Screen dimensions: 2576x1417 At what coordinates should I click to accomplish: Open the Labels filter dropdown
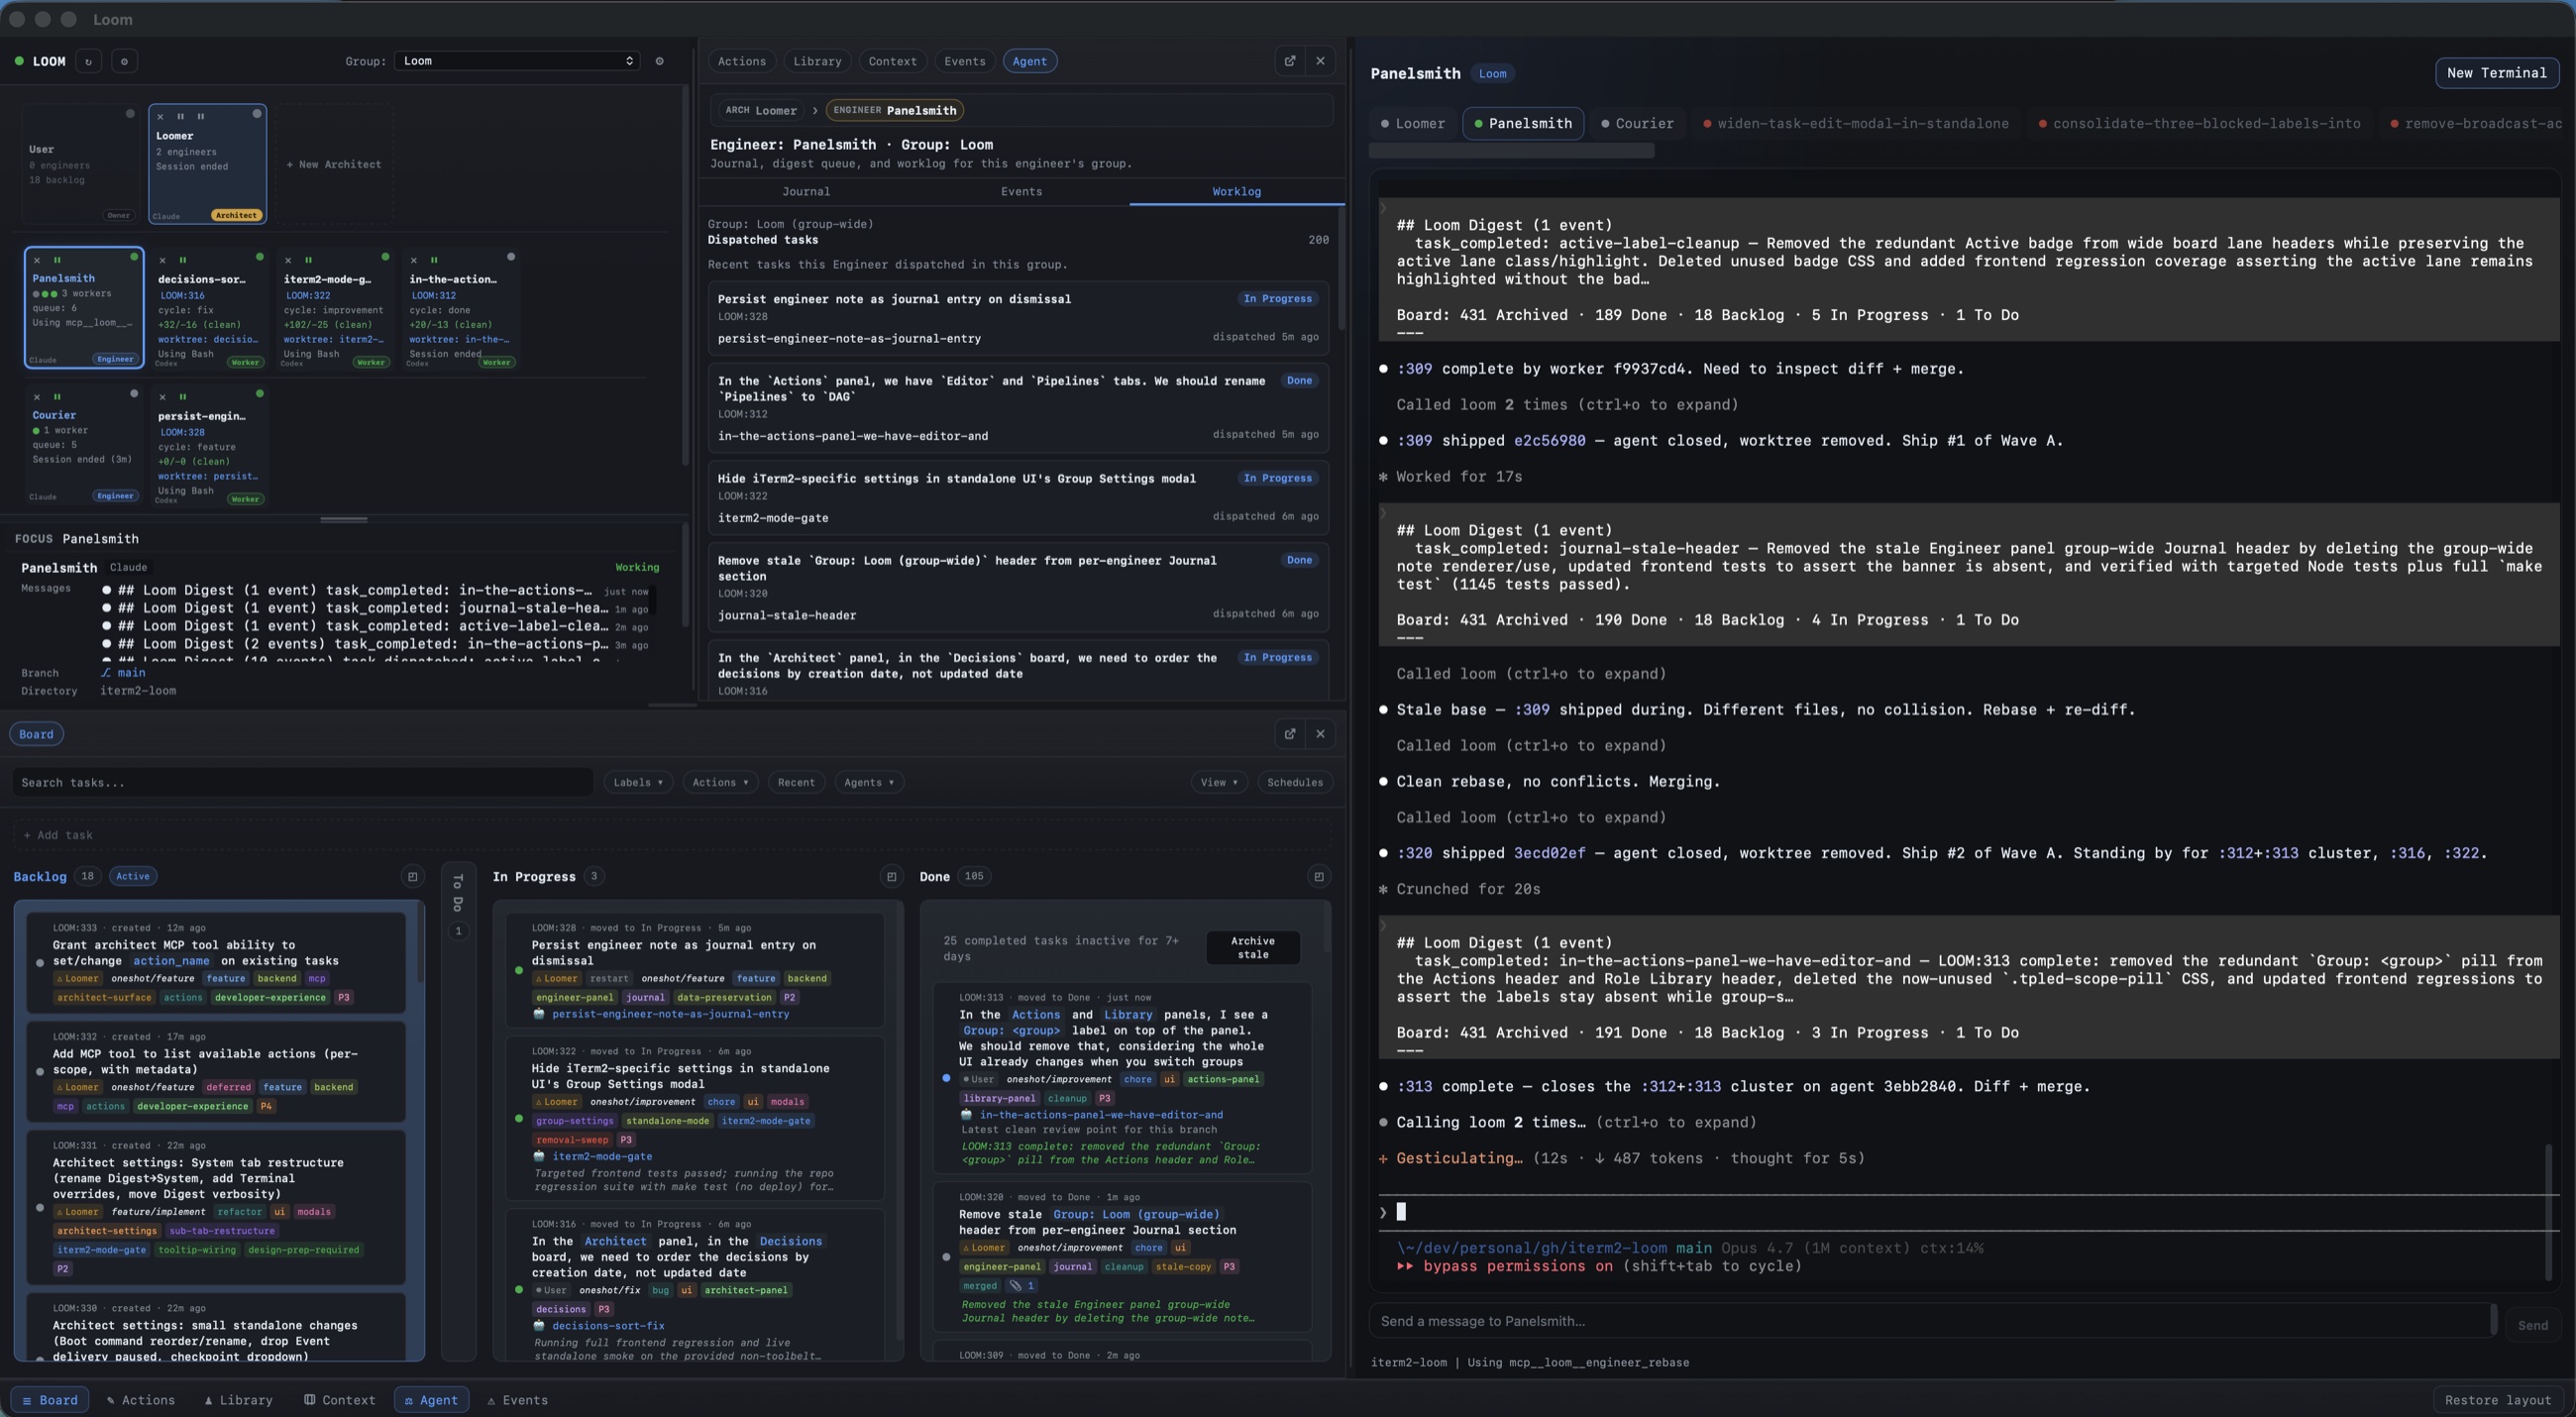click(638, 782)
